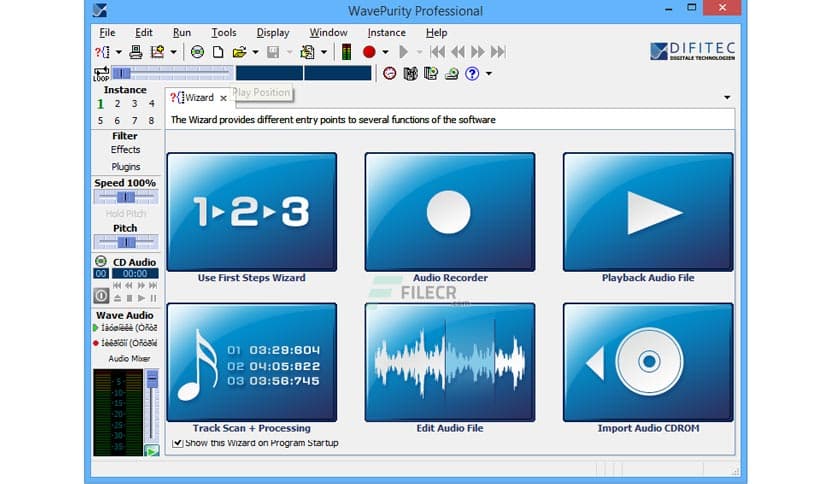Click the red clock timer icon
836x484 pixels.
pyautogui.click(x=390, y=74)
